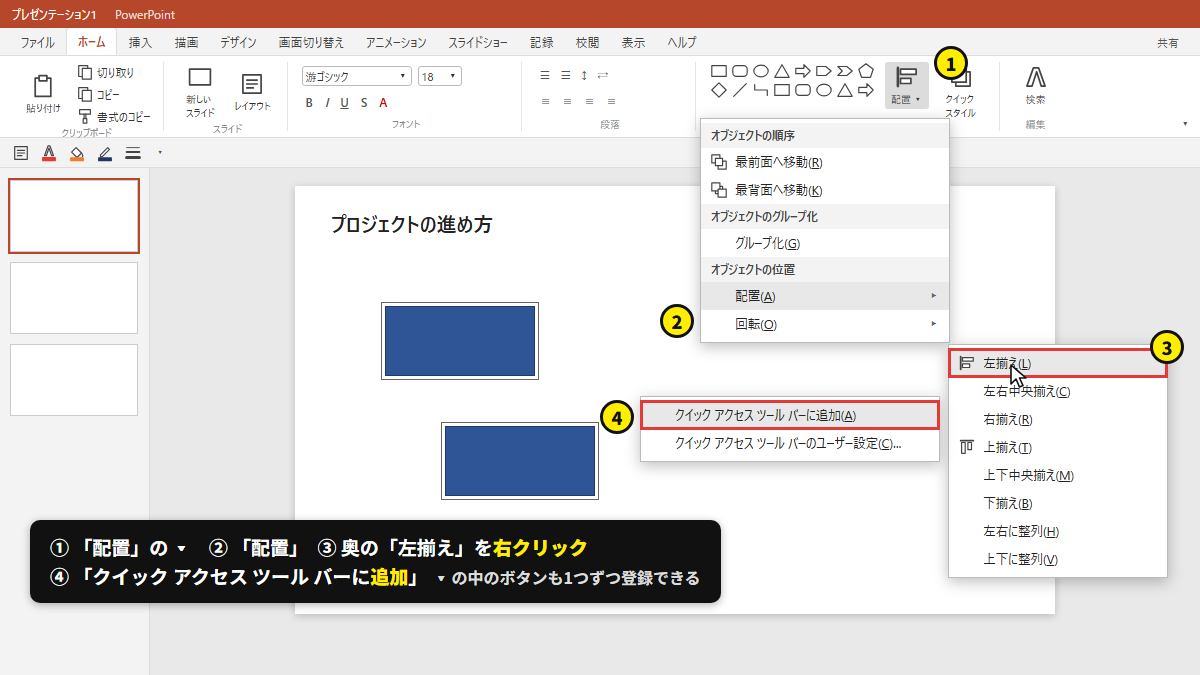1200x675 pixels.
Task: Pick the straight line shape
Action: coord(739,90)
